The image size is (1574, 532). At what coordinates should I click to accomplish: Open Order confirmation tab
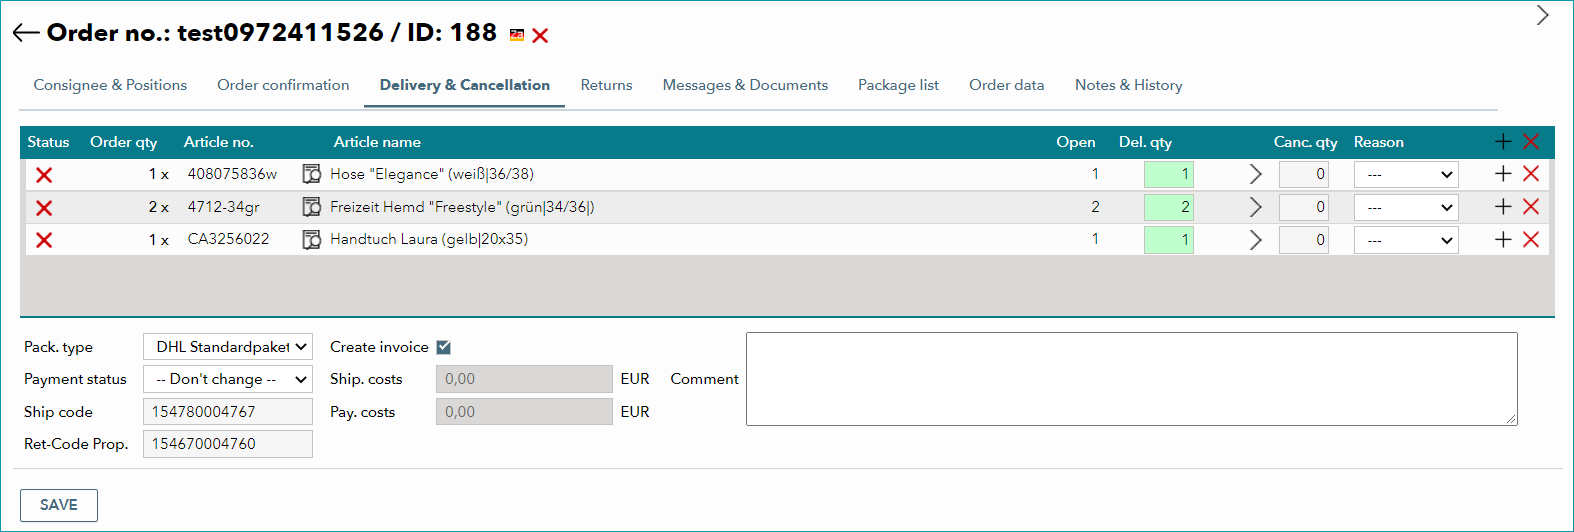click(283, 85)
